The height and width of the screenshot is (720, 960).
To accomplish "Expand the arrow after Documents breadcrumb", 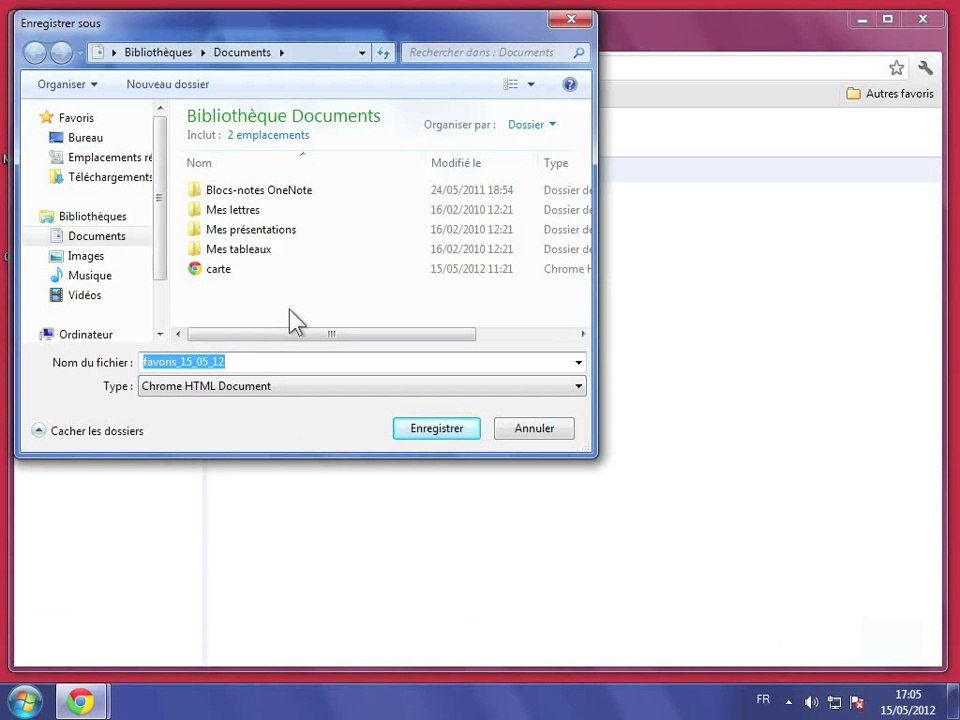I will pyautogui.click(x=282, y=53).
